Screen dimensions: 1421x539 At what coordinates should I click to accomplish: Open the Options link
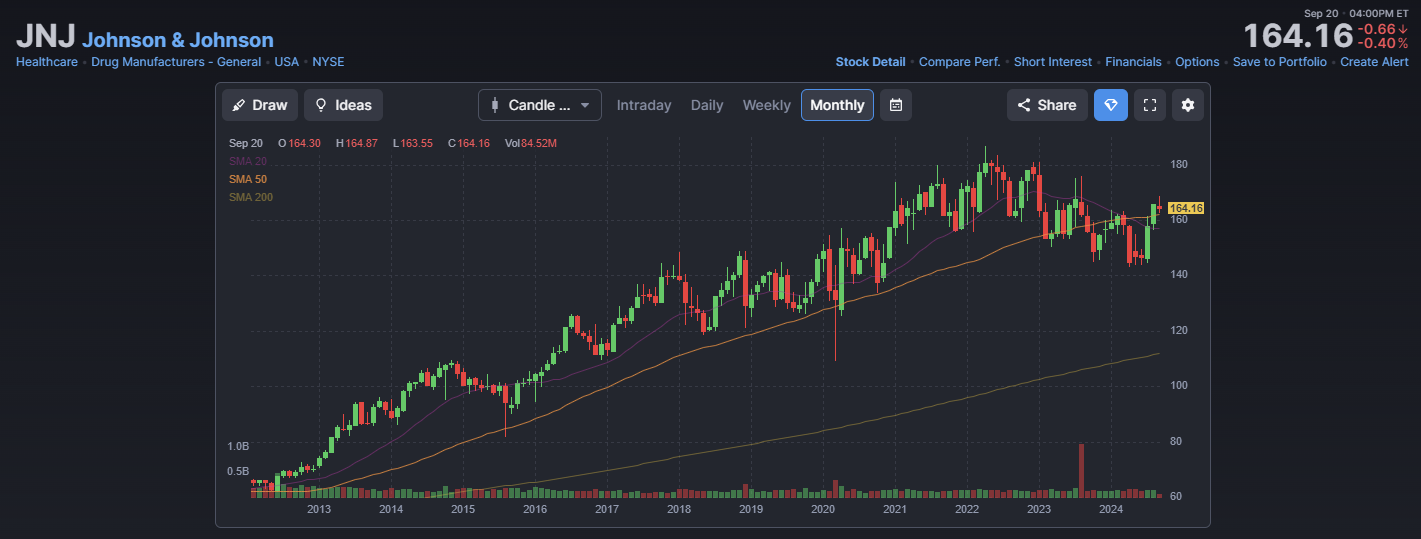[x=1197, y=62]
